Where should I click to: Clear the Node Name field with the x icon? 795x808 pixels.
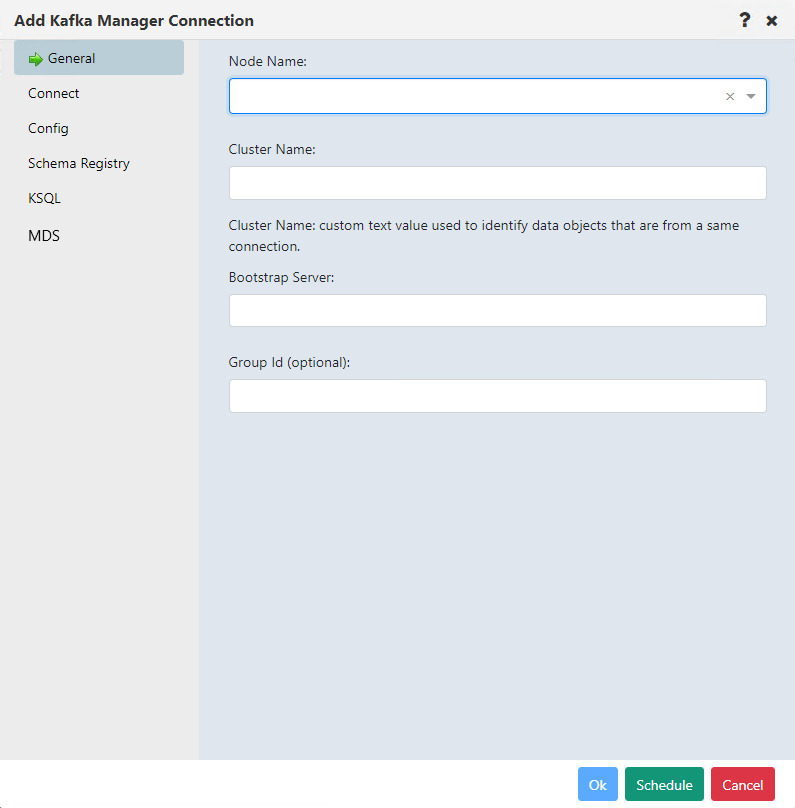(730, 96)
